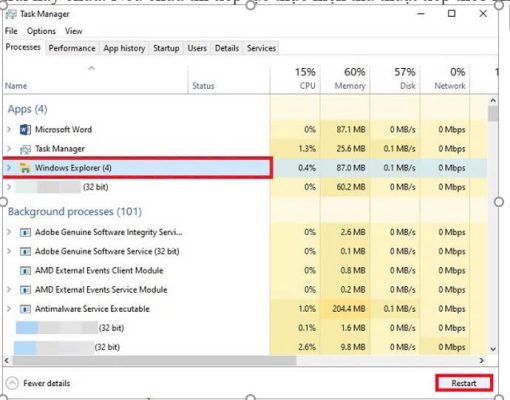Screen dimensions: 510x400
Task: Select the Background processes (101) heading
Action: click(x=75, y=212)
